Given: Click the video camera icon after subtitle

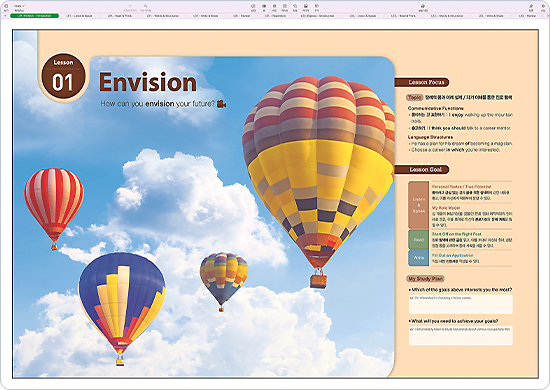Looking at the screenshot, I should click(x=221, y=104).
